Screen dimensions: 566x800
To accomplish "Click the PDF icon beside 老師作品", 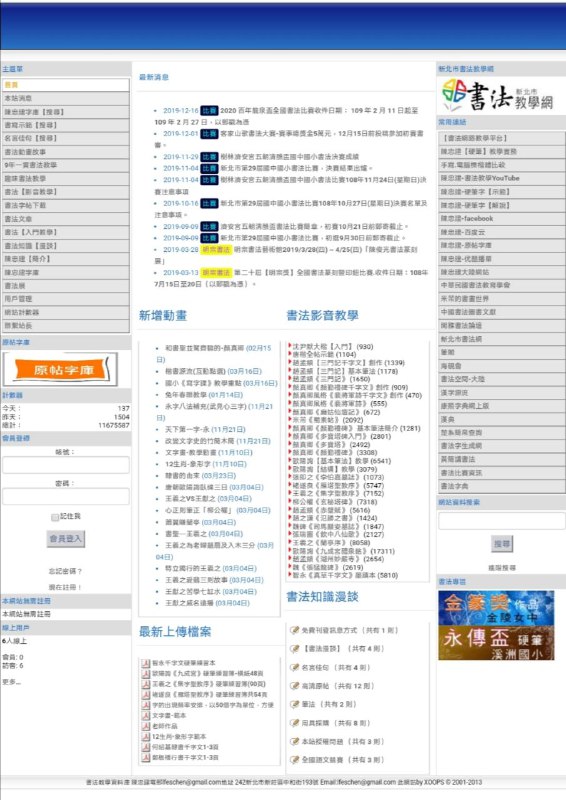I will click(146, 726).
